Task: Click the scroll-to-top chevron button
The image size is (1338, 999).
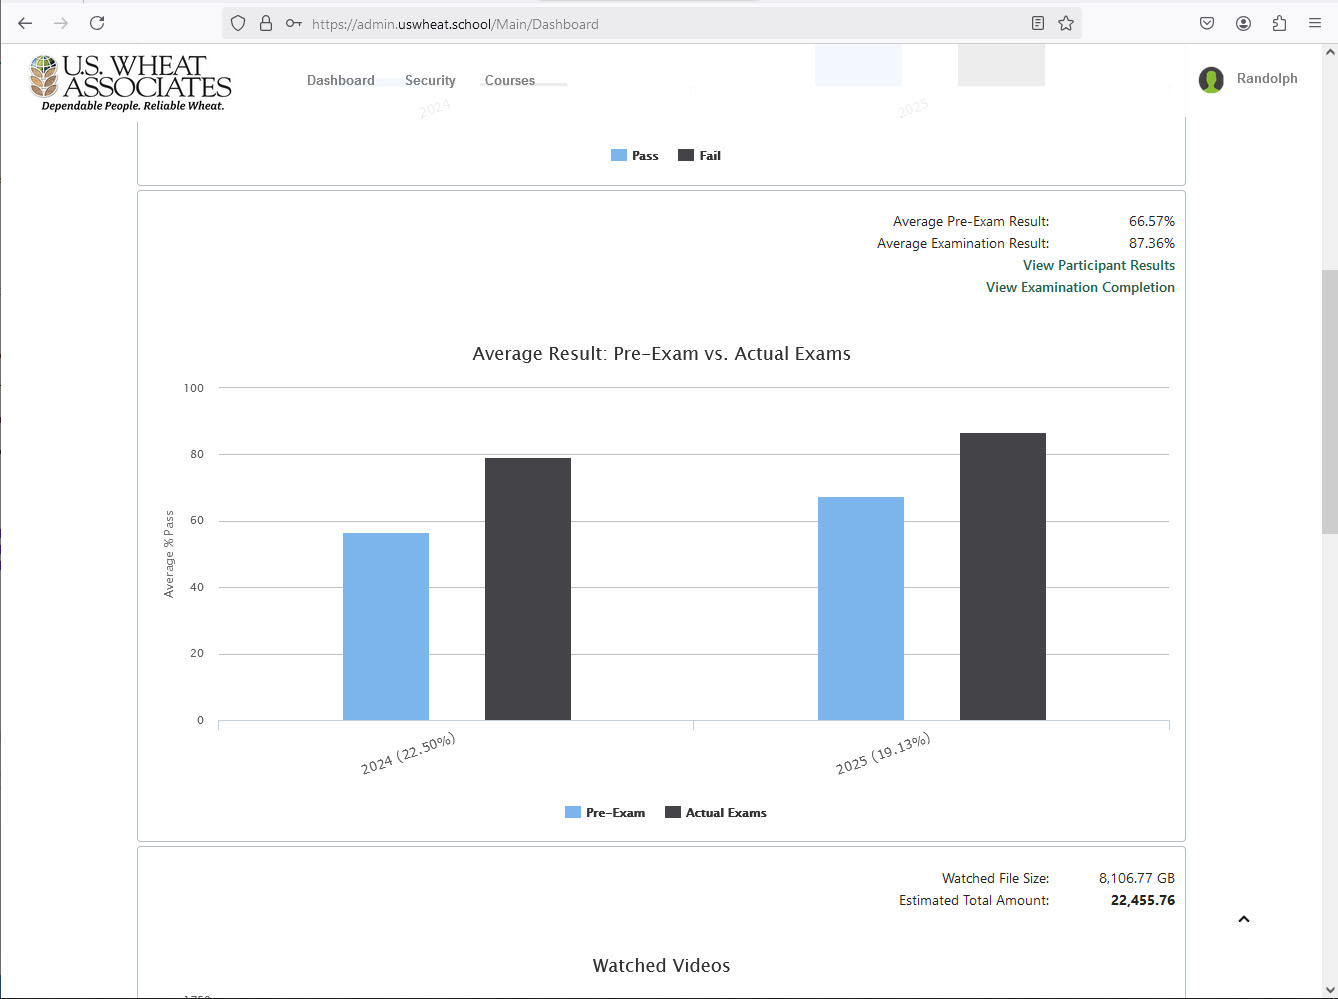Action: click(1244, 919)
